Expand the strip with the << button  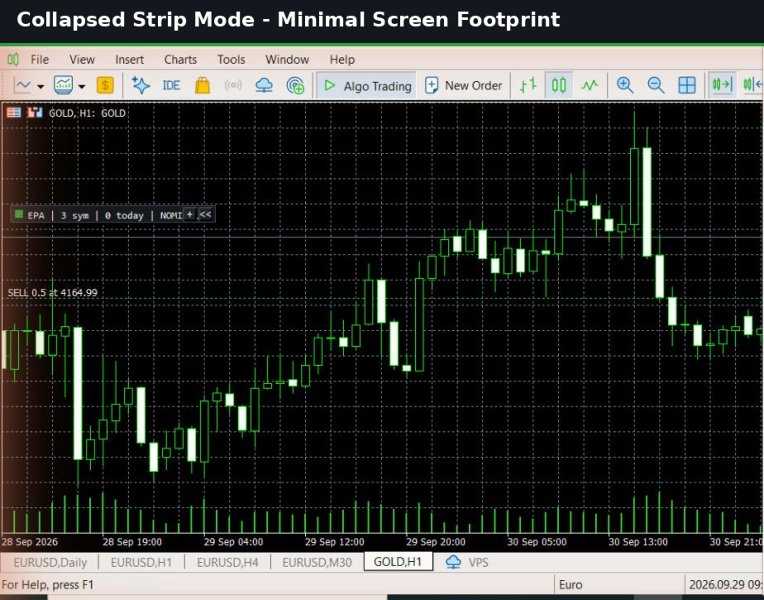click(206, 214)
